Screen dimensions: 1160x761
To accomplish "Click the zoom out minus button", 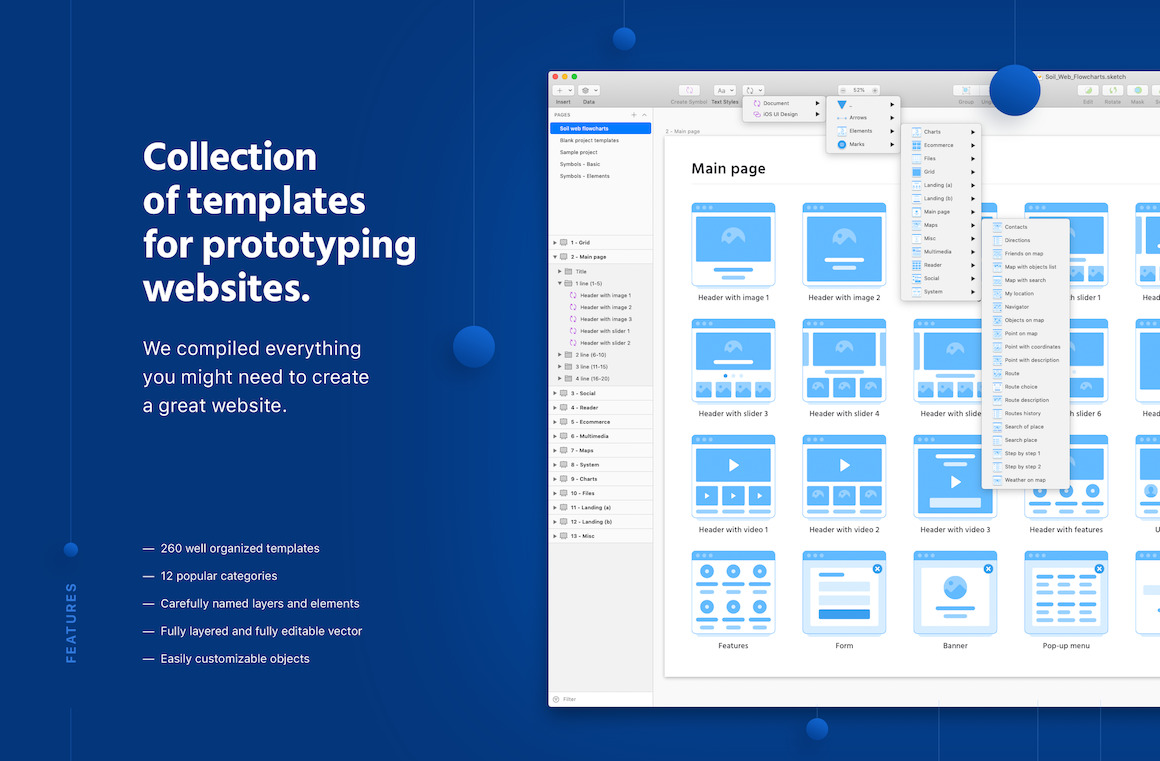I will pyautogui.click(x=843, y=90).
